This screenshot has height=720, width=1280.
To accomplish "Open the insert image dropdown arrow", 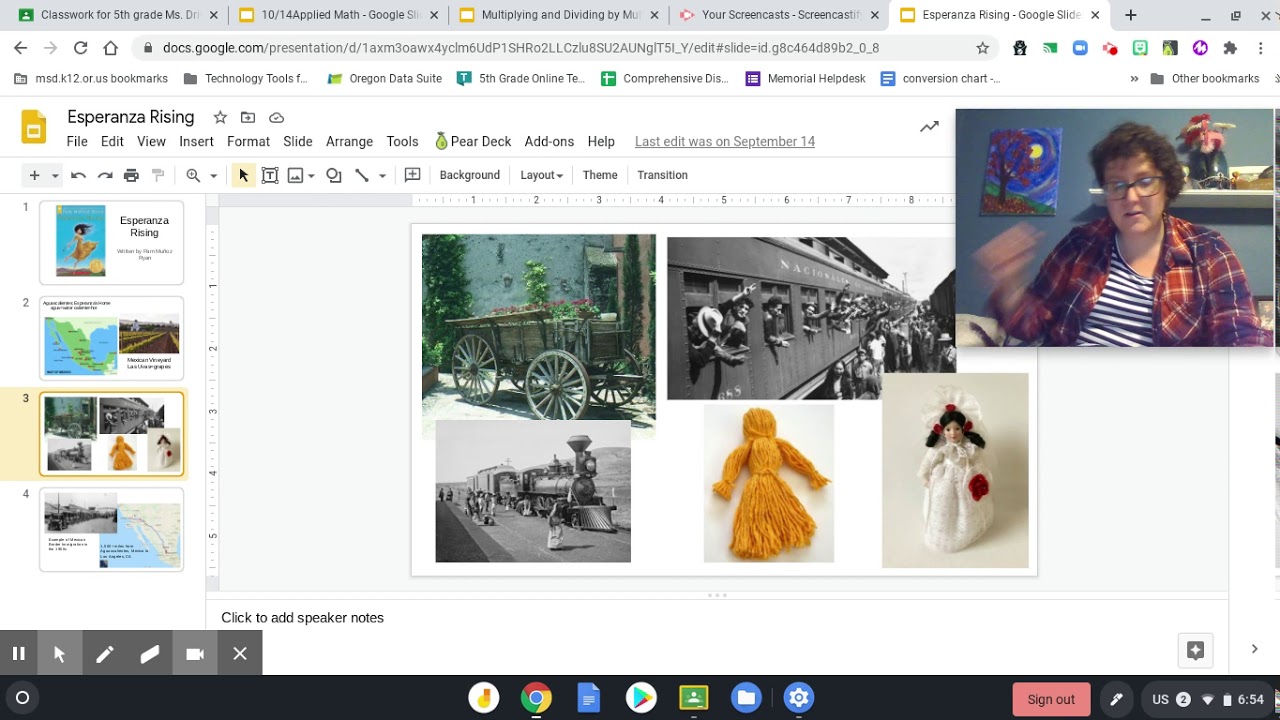I will pyautogui.click(x=311, y=176).
